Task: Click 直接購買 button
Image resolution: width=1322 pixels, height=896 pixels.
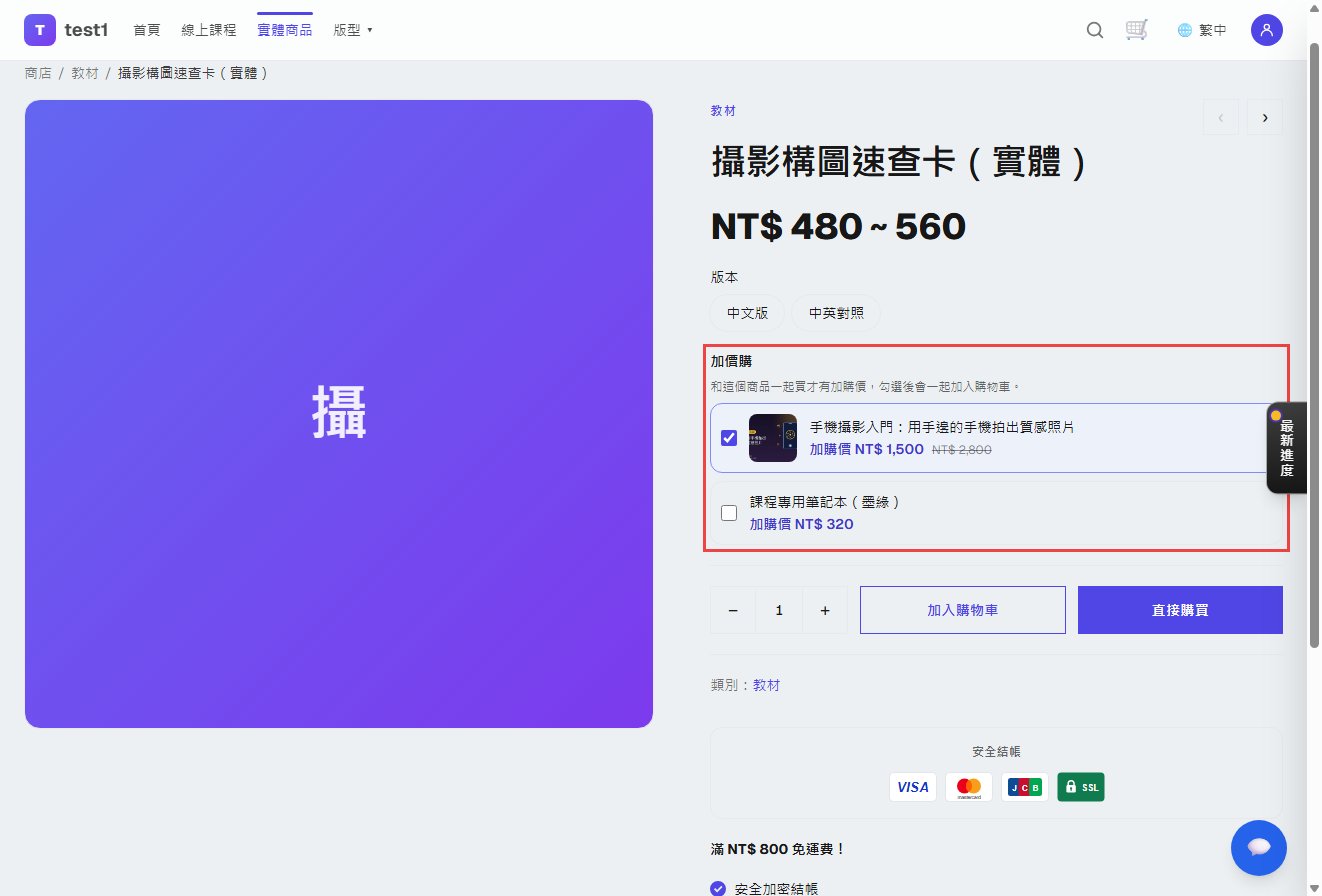Action: [x=1180, y=610]
